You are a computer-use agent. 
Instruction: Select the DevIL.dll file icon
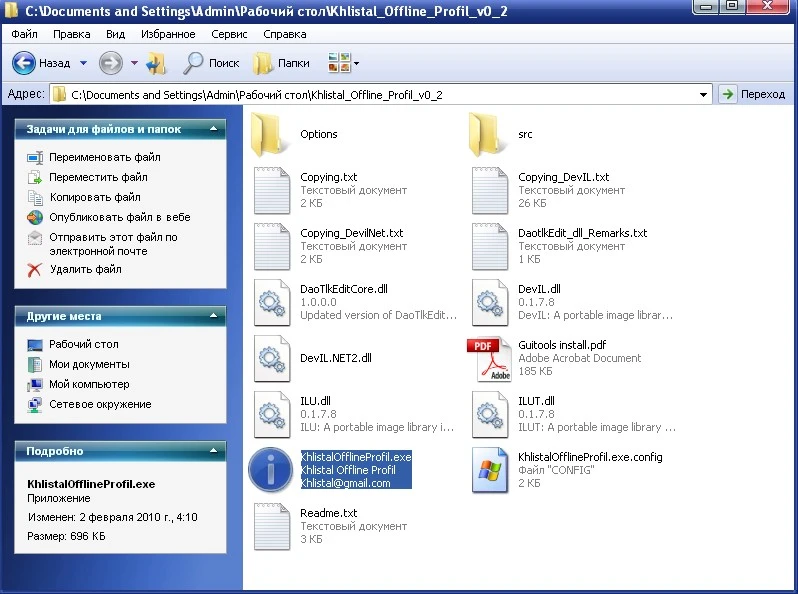[489, 303]
